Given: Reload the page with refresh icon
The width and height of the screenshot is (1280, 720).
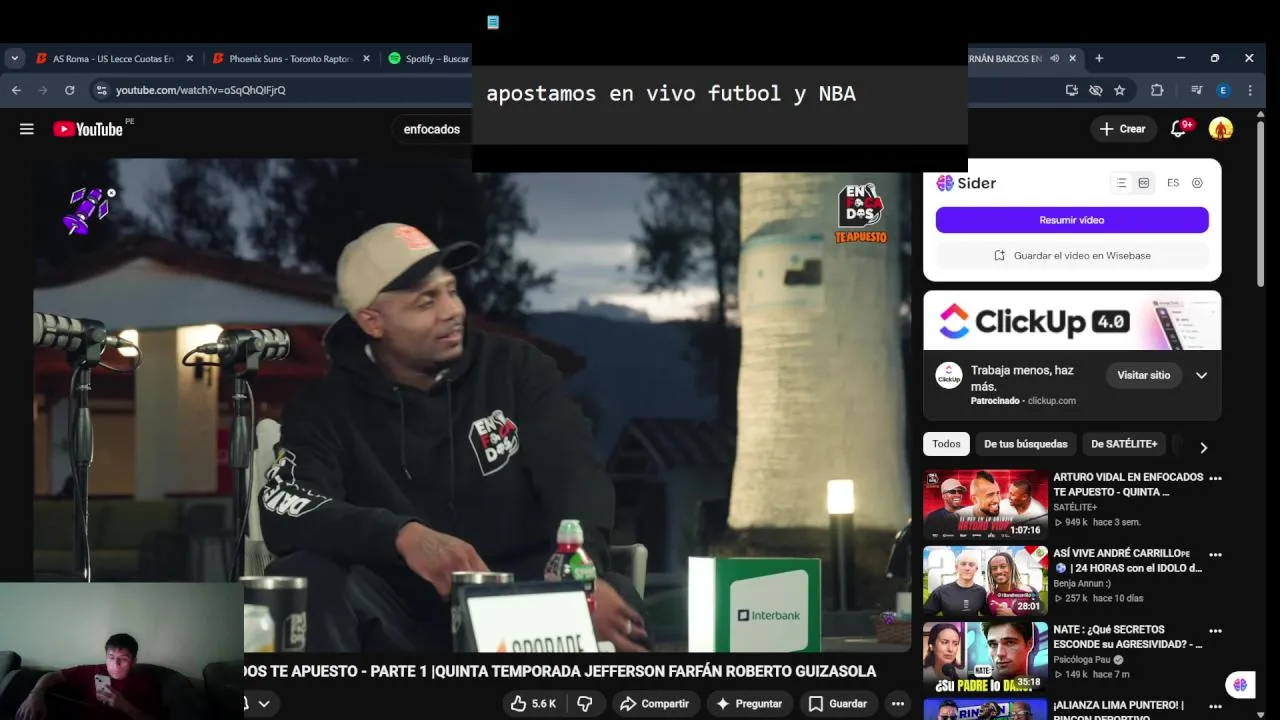Looking at the screenshot, I should tap(69, 90).
